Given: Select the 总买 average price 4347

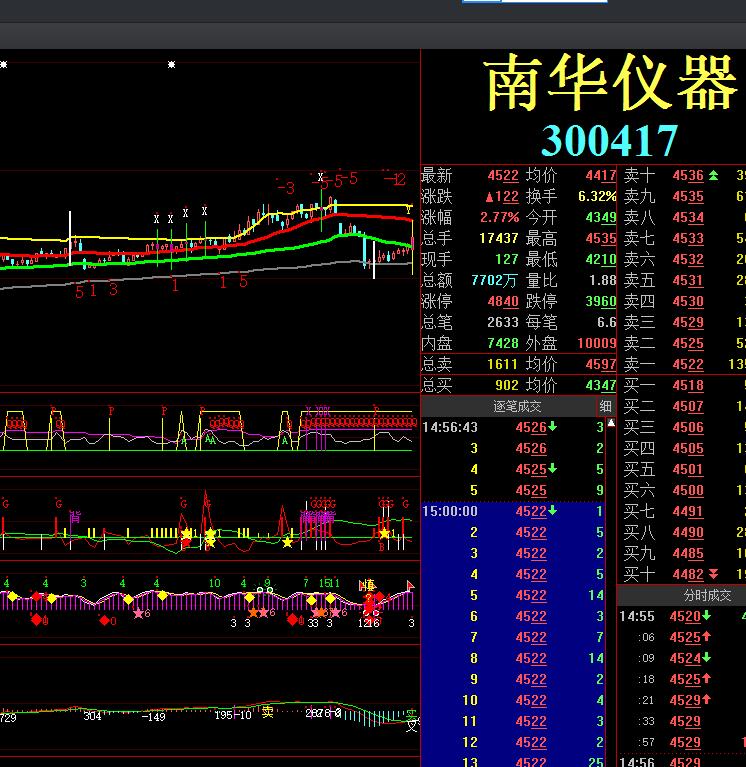Looking at the screenshot, I should point(601,385).
